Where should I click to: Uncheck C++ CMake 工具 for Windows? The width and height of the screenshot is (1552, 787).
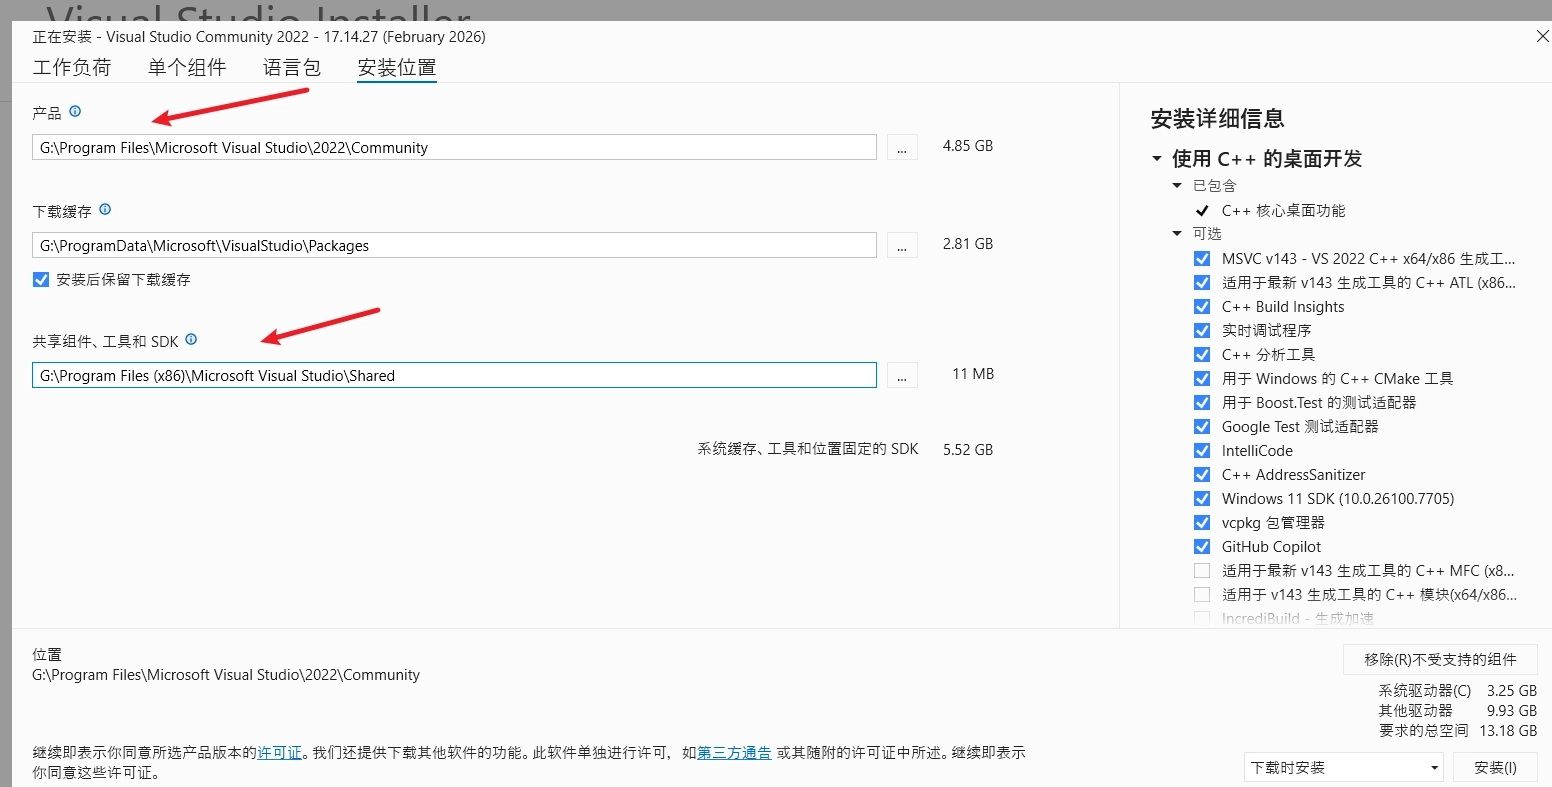(1202, 379)
